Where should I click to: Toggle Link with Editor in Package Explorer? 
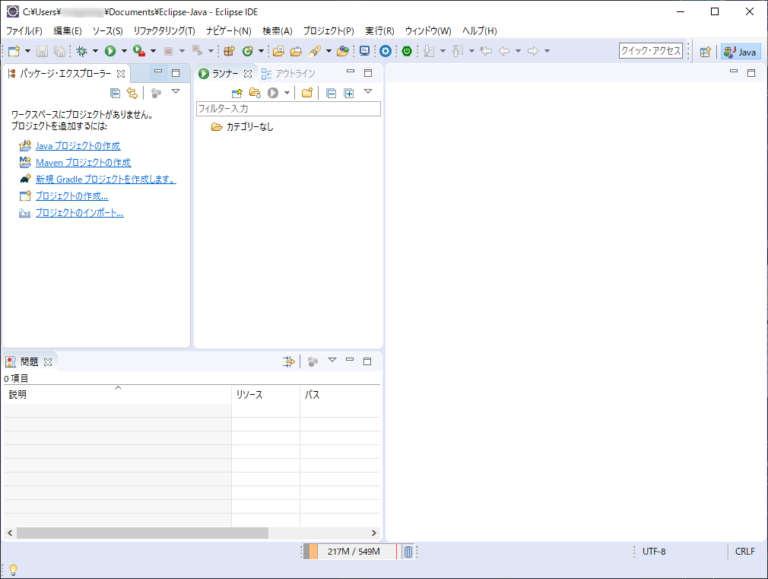[x=132, y=93]
